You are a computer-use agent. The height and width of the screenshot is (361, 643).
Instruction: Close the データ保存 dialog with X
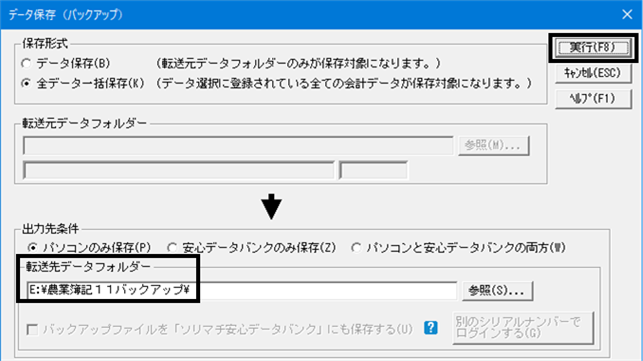[x=627, y=14]
